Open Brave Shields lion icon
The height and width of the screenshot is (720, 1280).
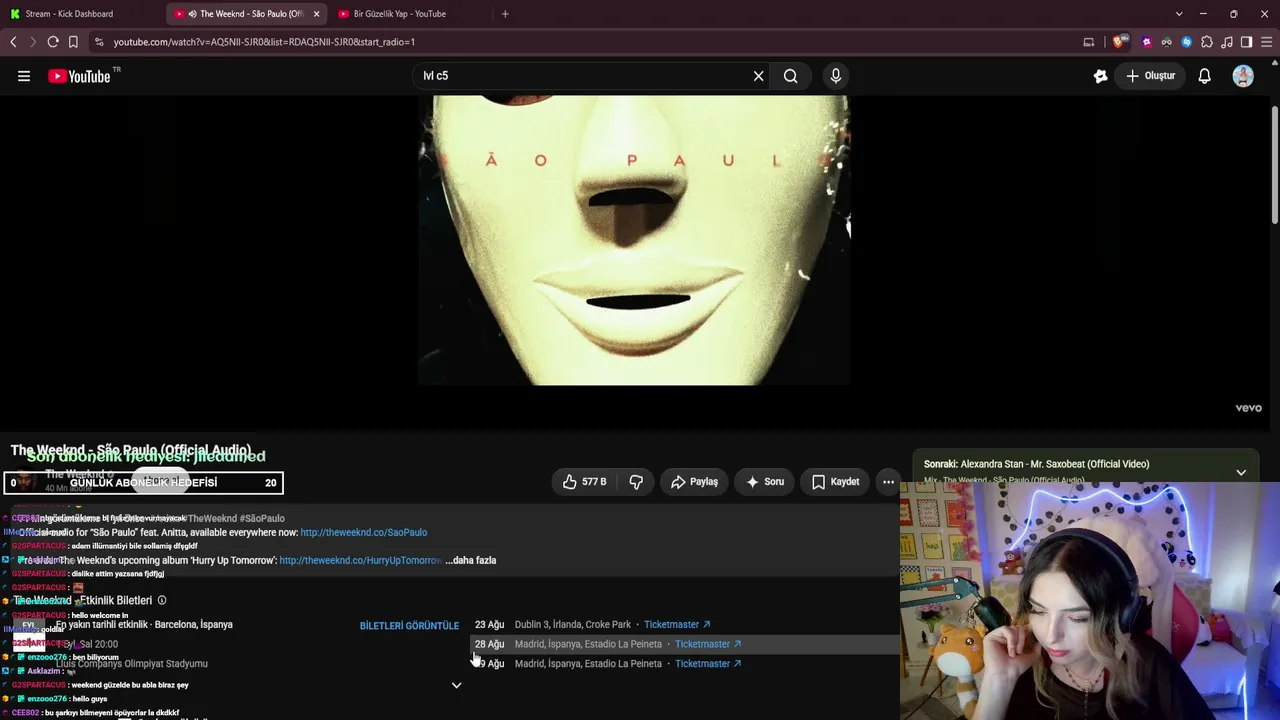[x=1120, y=42]
